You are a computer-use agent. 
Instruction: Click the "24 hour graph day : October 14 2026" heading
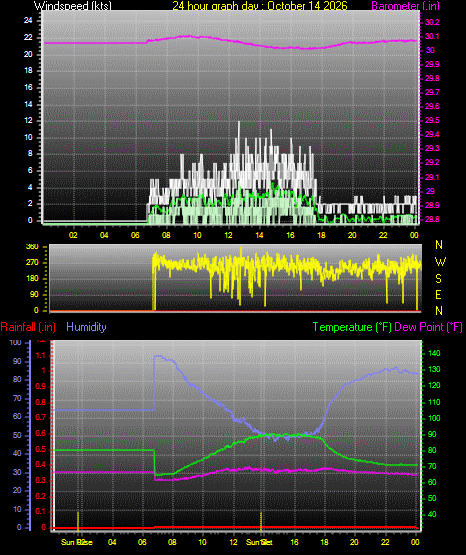point(260,6)
